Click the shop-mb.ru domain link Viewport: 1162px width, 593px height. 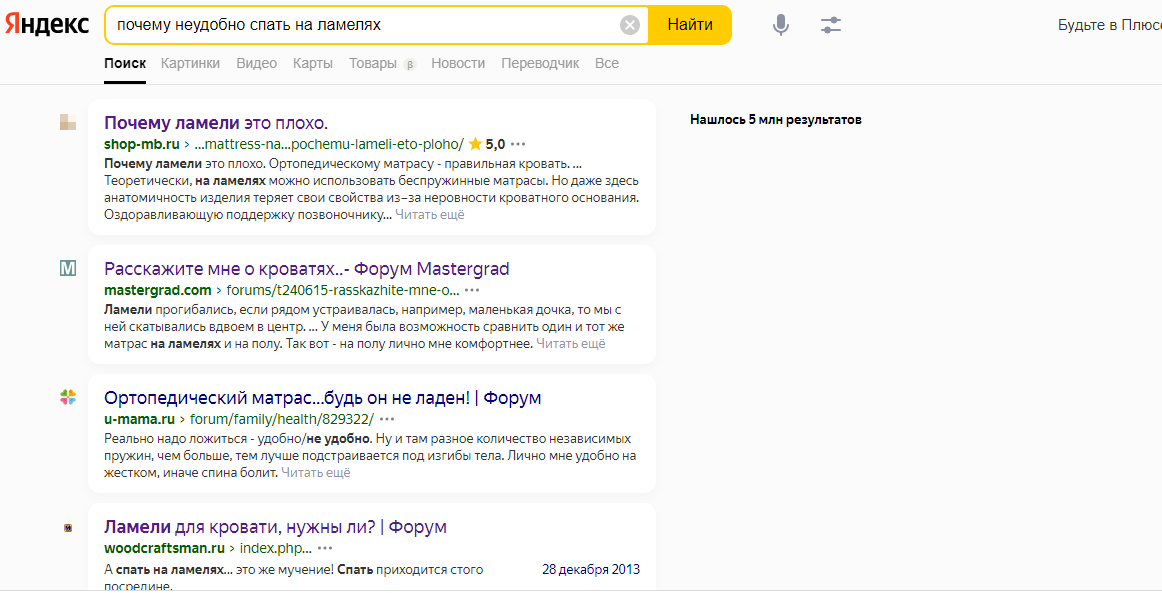tap(142, 144)
